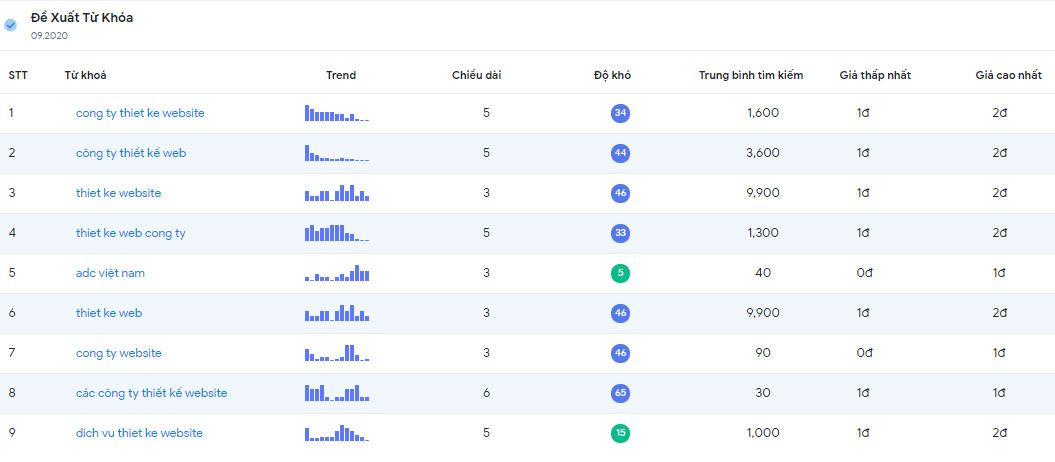Viewport: 1055px width, 462px height.
Task: Click the 'Từ khoá' column header
Action: point(85,75)
